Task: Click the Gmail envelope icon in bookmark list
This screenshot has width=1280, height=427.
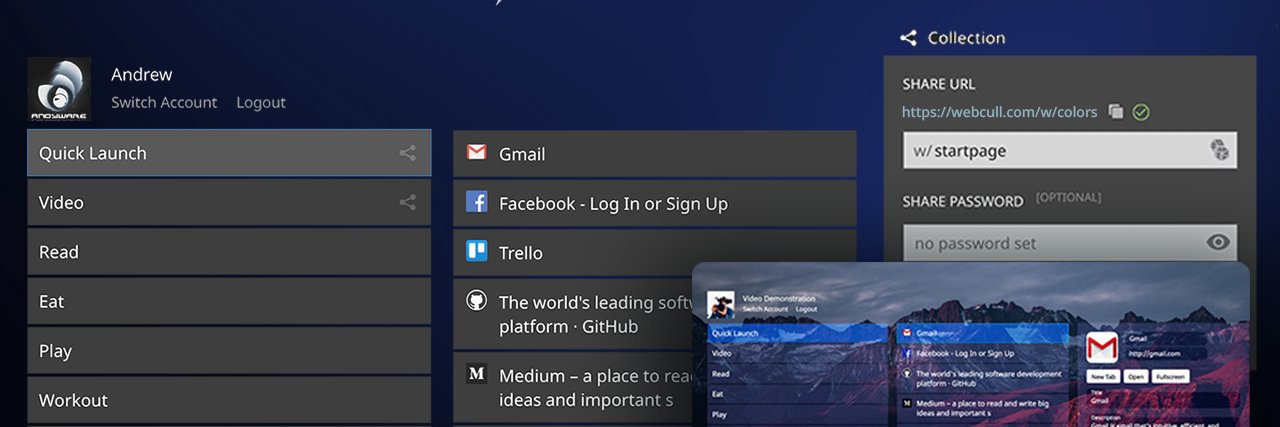Action: click(x=477, y=153)
